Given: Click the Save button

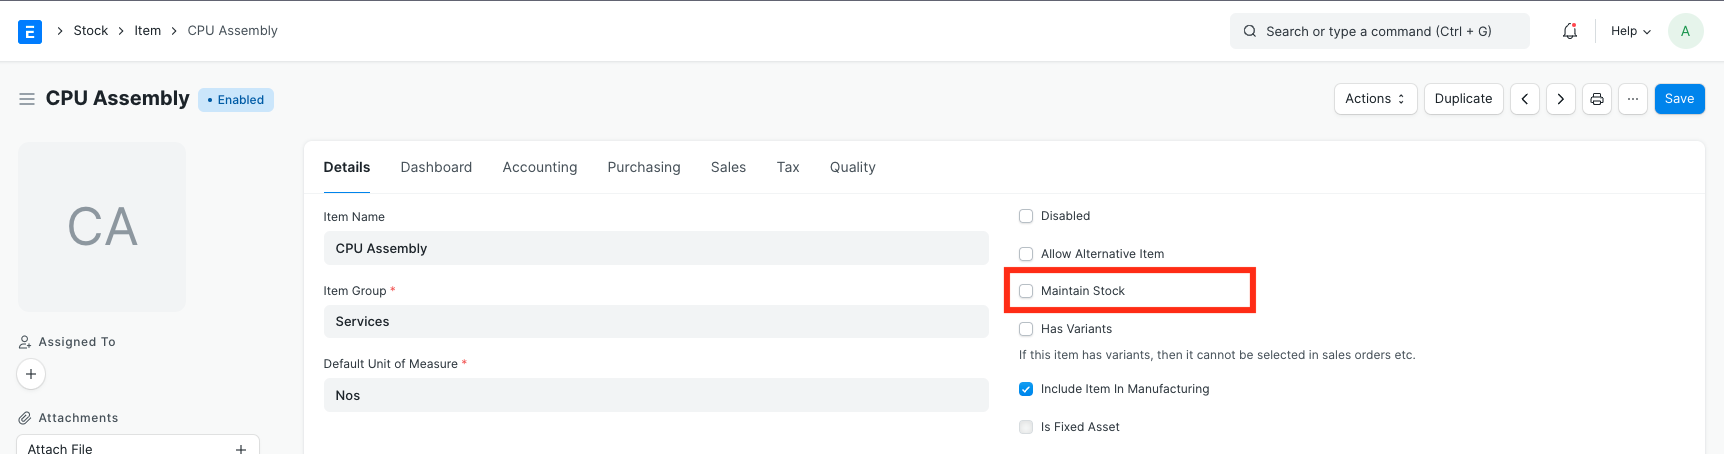Looking at the screenshot, I should [x=1678, y=99].
